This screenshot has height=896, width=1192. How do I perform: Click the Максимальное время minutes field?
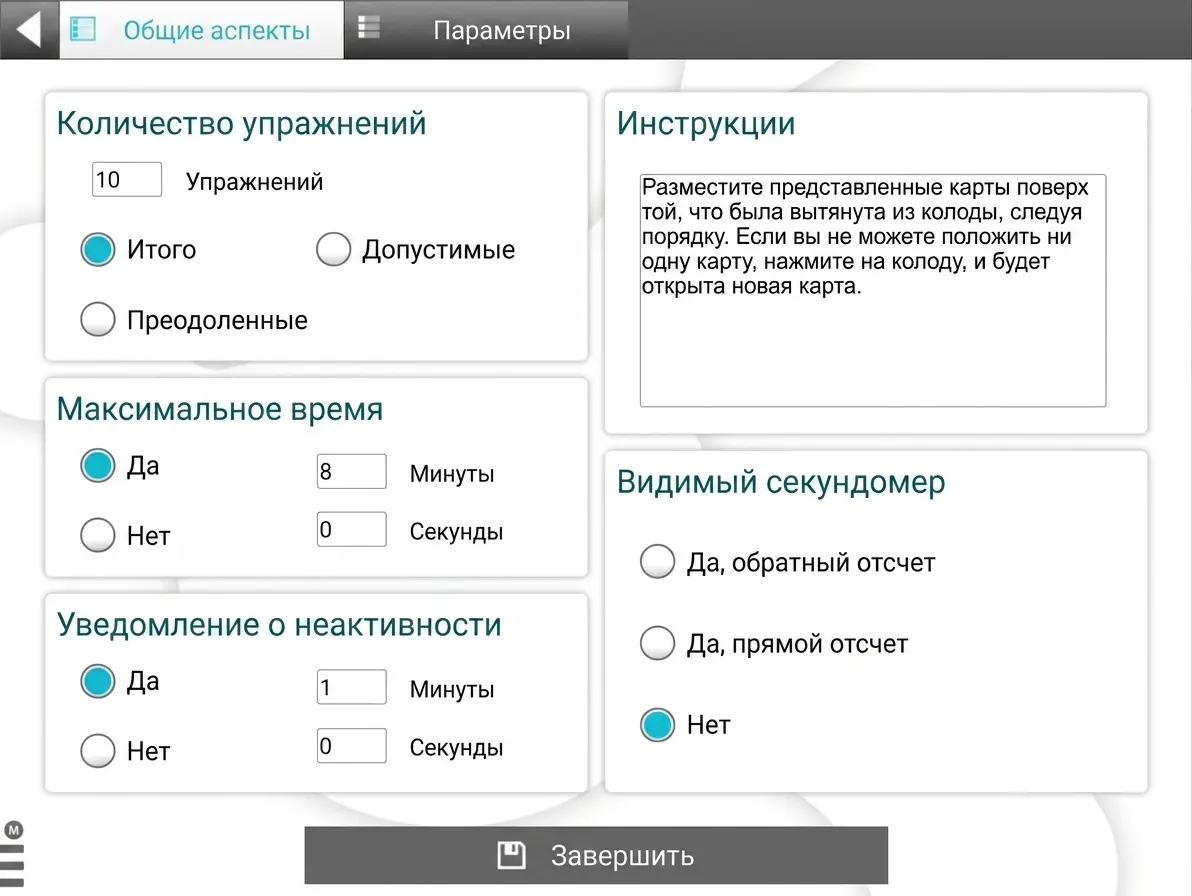[351, 471]
